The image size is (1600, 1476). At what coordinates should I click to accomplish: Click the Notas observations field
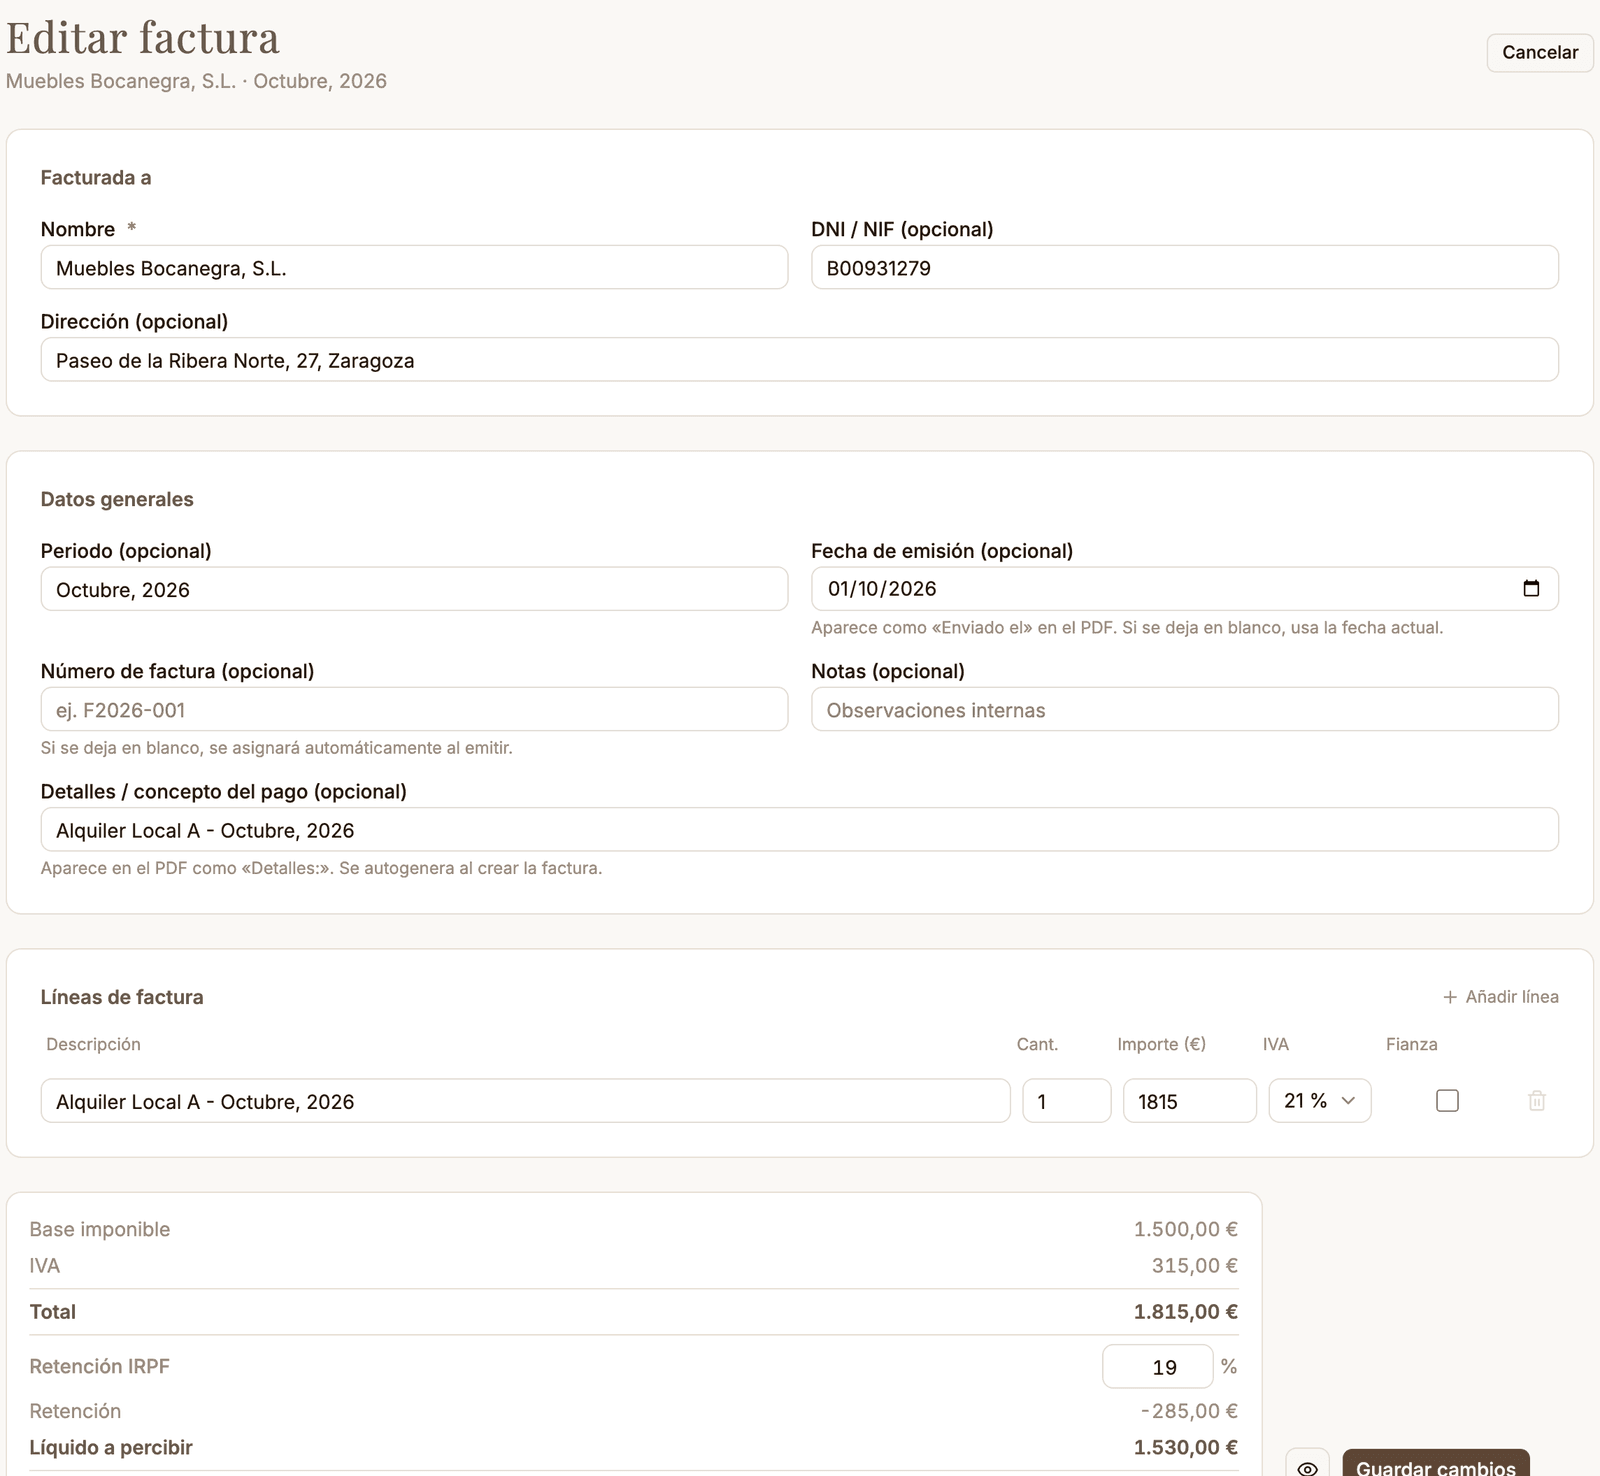(x=1185, y=709)
